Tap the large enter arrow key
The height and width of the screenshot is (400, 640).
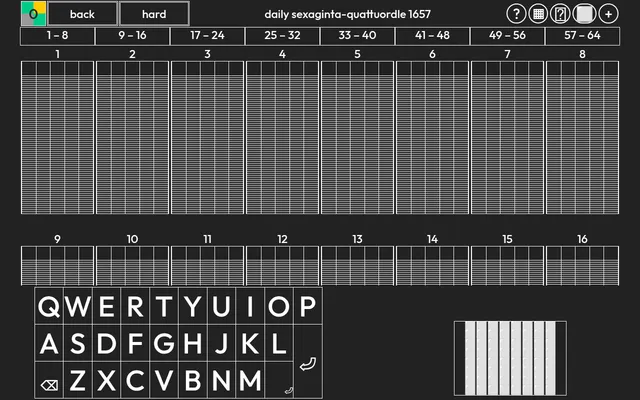[308, 363]
